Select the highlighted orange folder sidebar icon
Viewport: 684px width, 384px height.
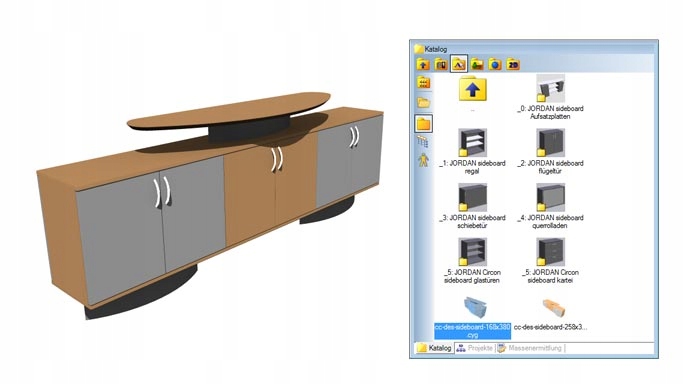[424, 123]
